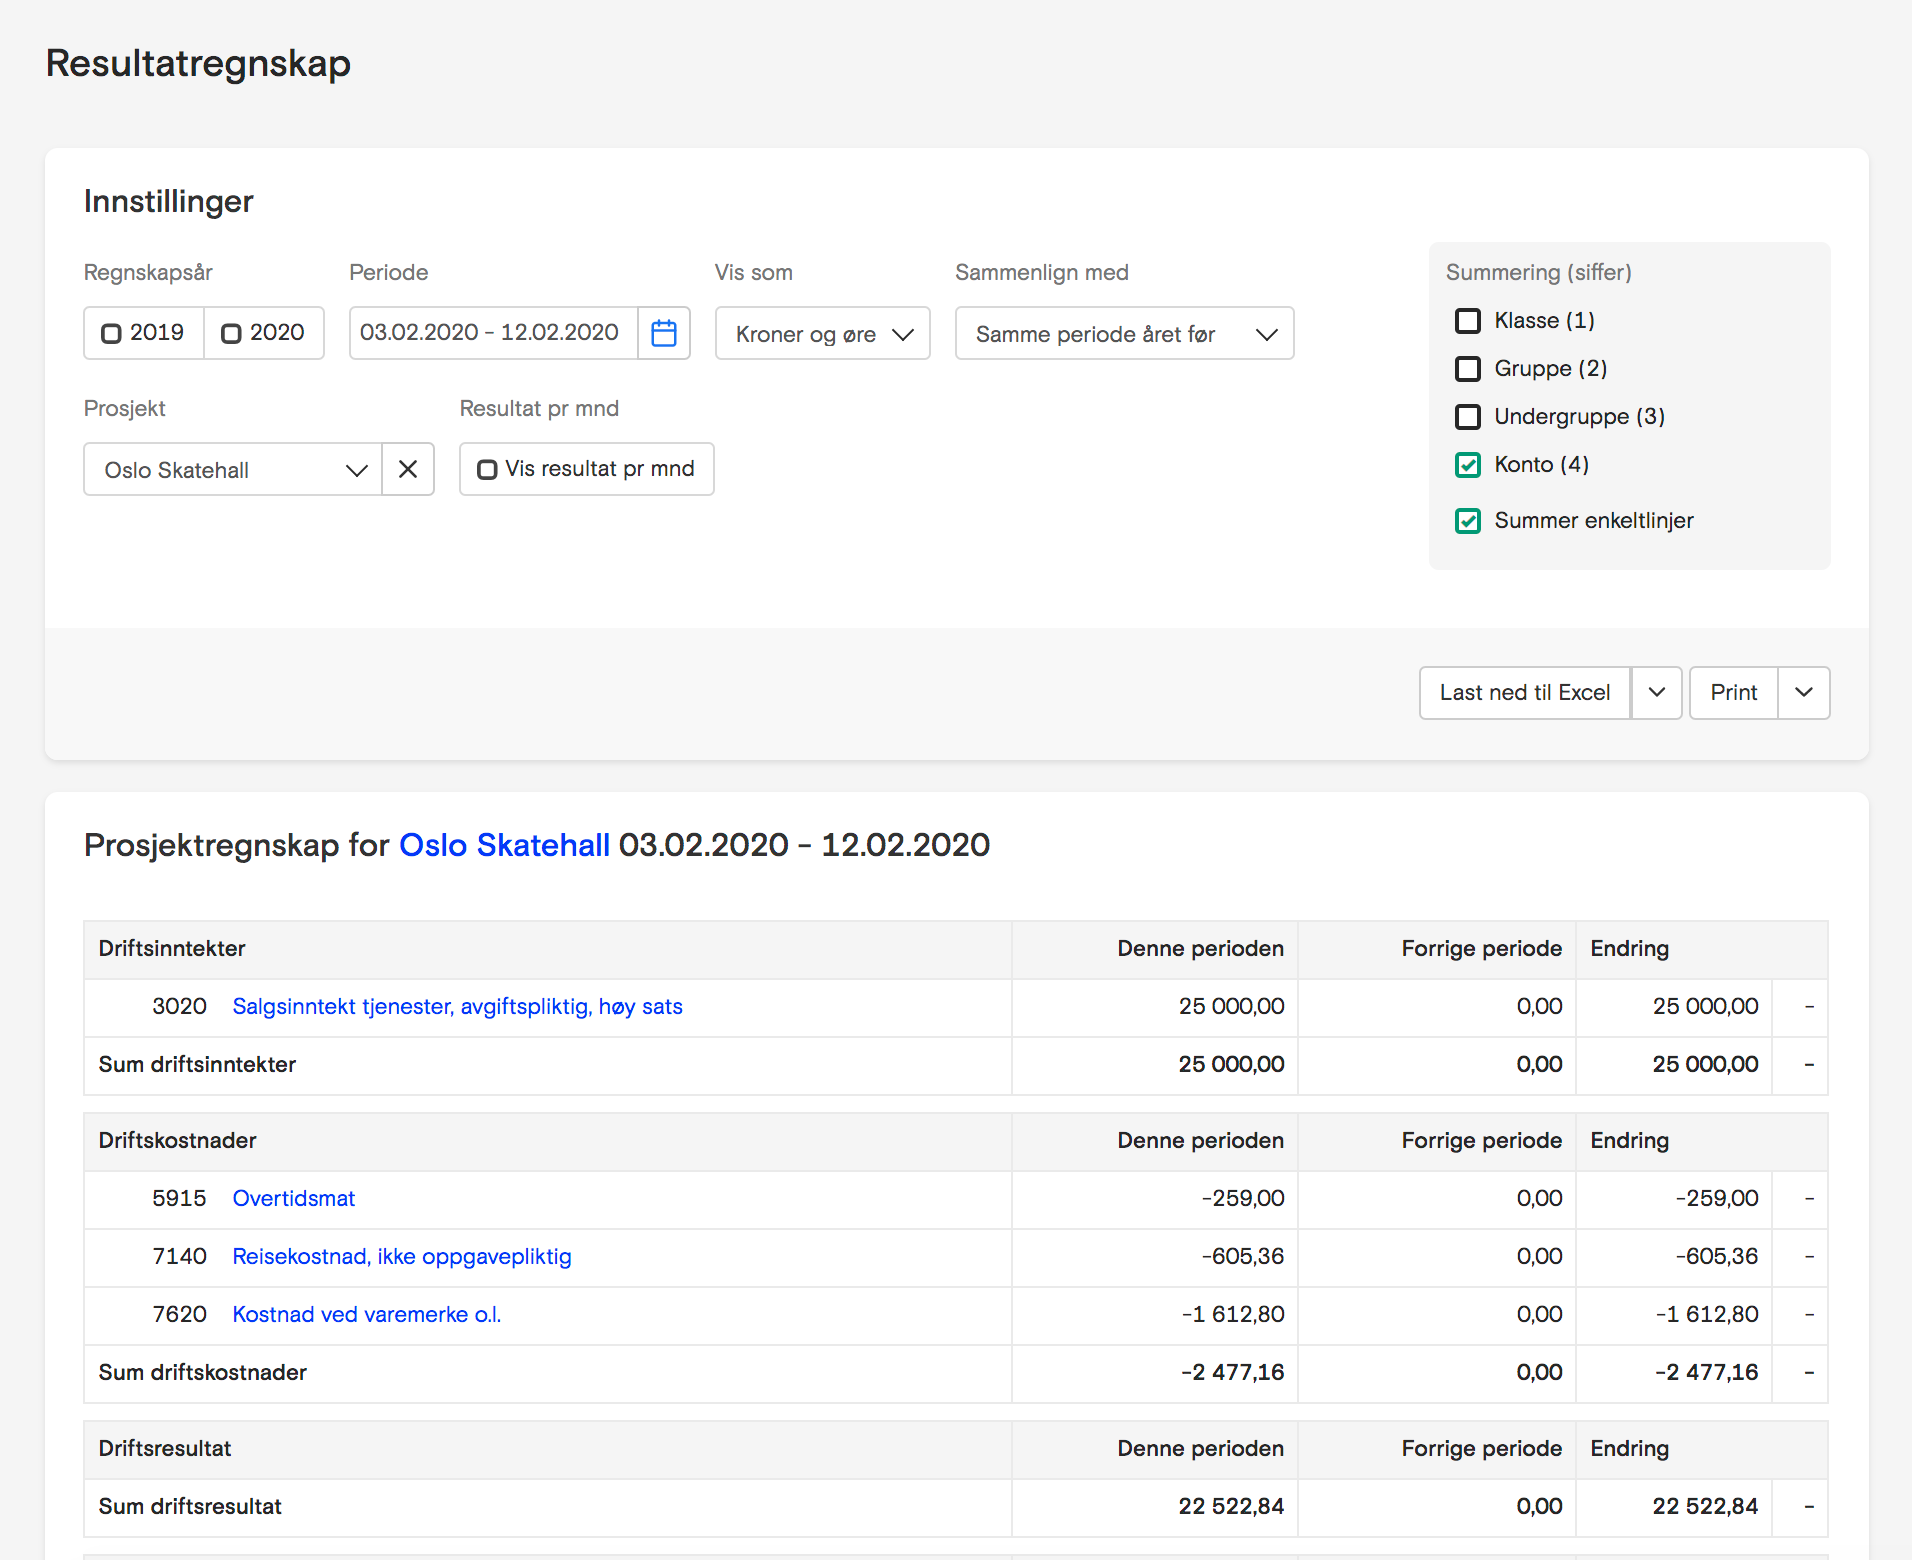This screenshot has height=1560, width=1912.
Task: Check the Klasse (1) summation box
Action: pos(1467,321)
